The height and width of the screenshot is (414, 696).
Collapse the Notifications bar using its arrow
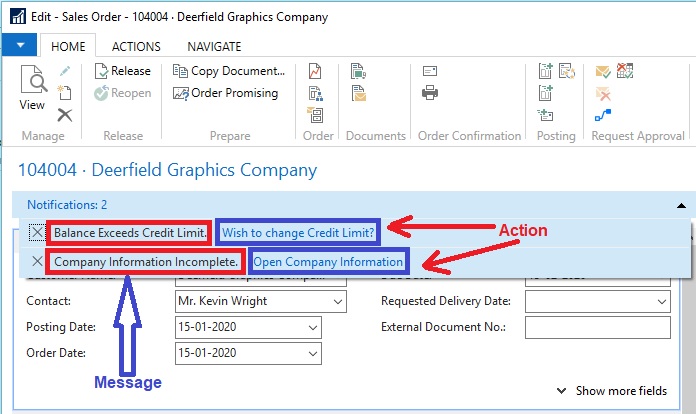681,205
